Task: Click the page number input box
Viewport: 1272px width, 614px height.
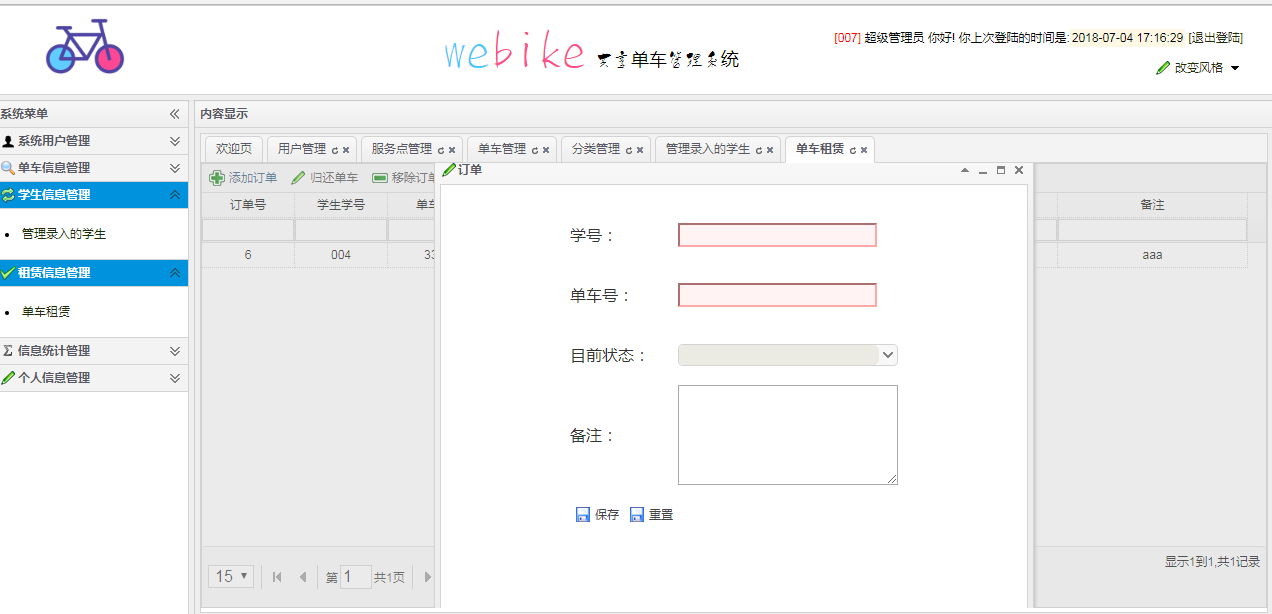Action: 356,577
